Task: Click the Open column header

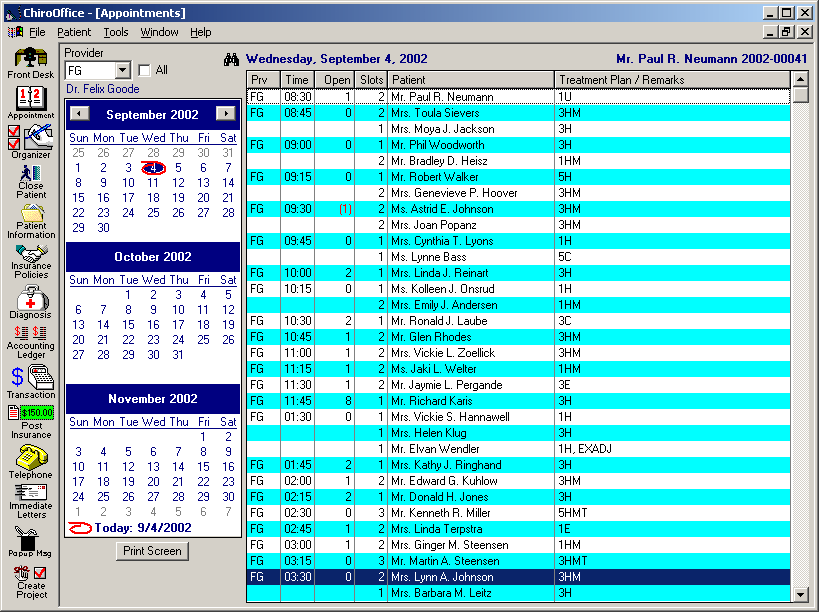Action: 334,80
